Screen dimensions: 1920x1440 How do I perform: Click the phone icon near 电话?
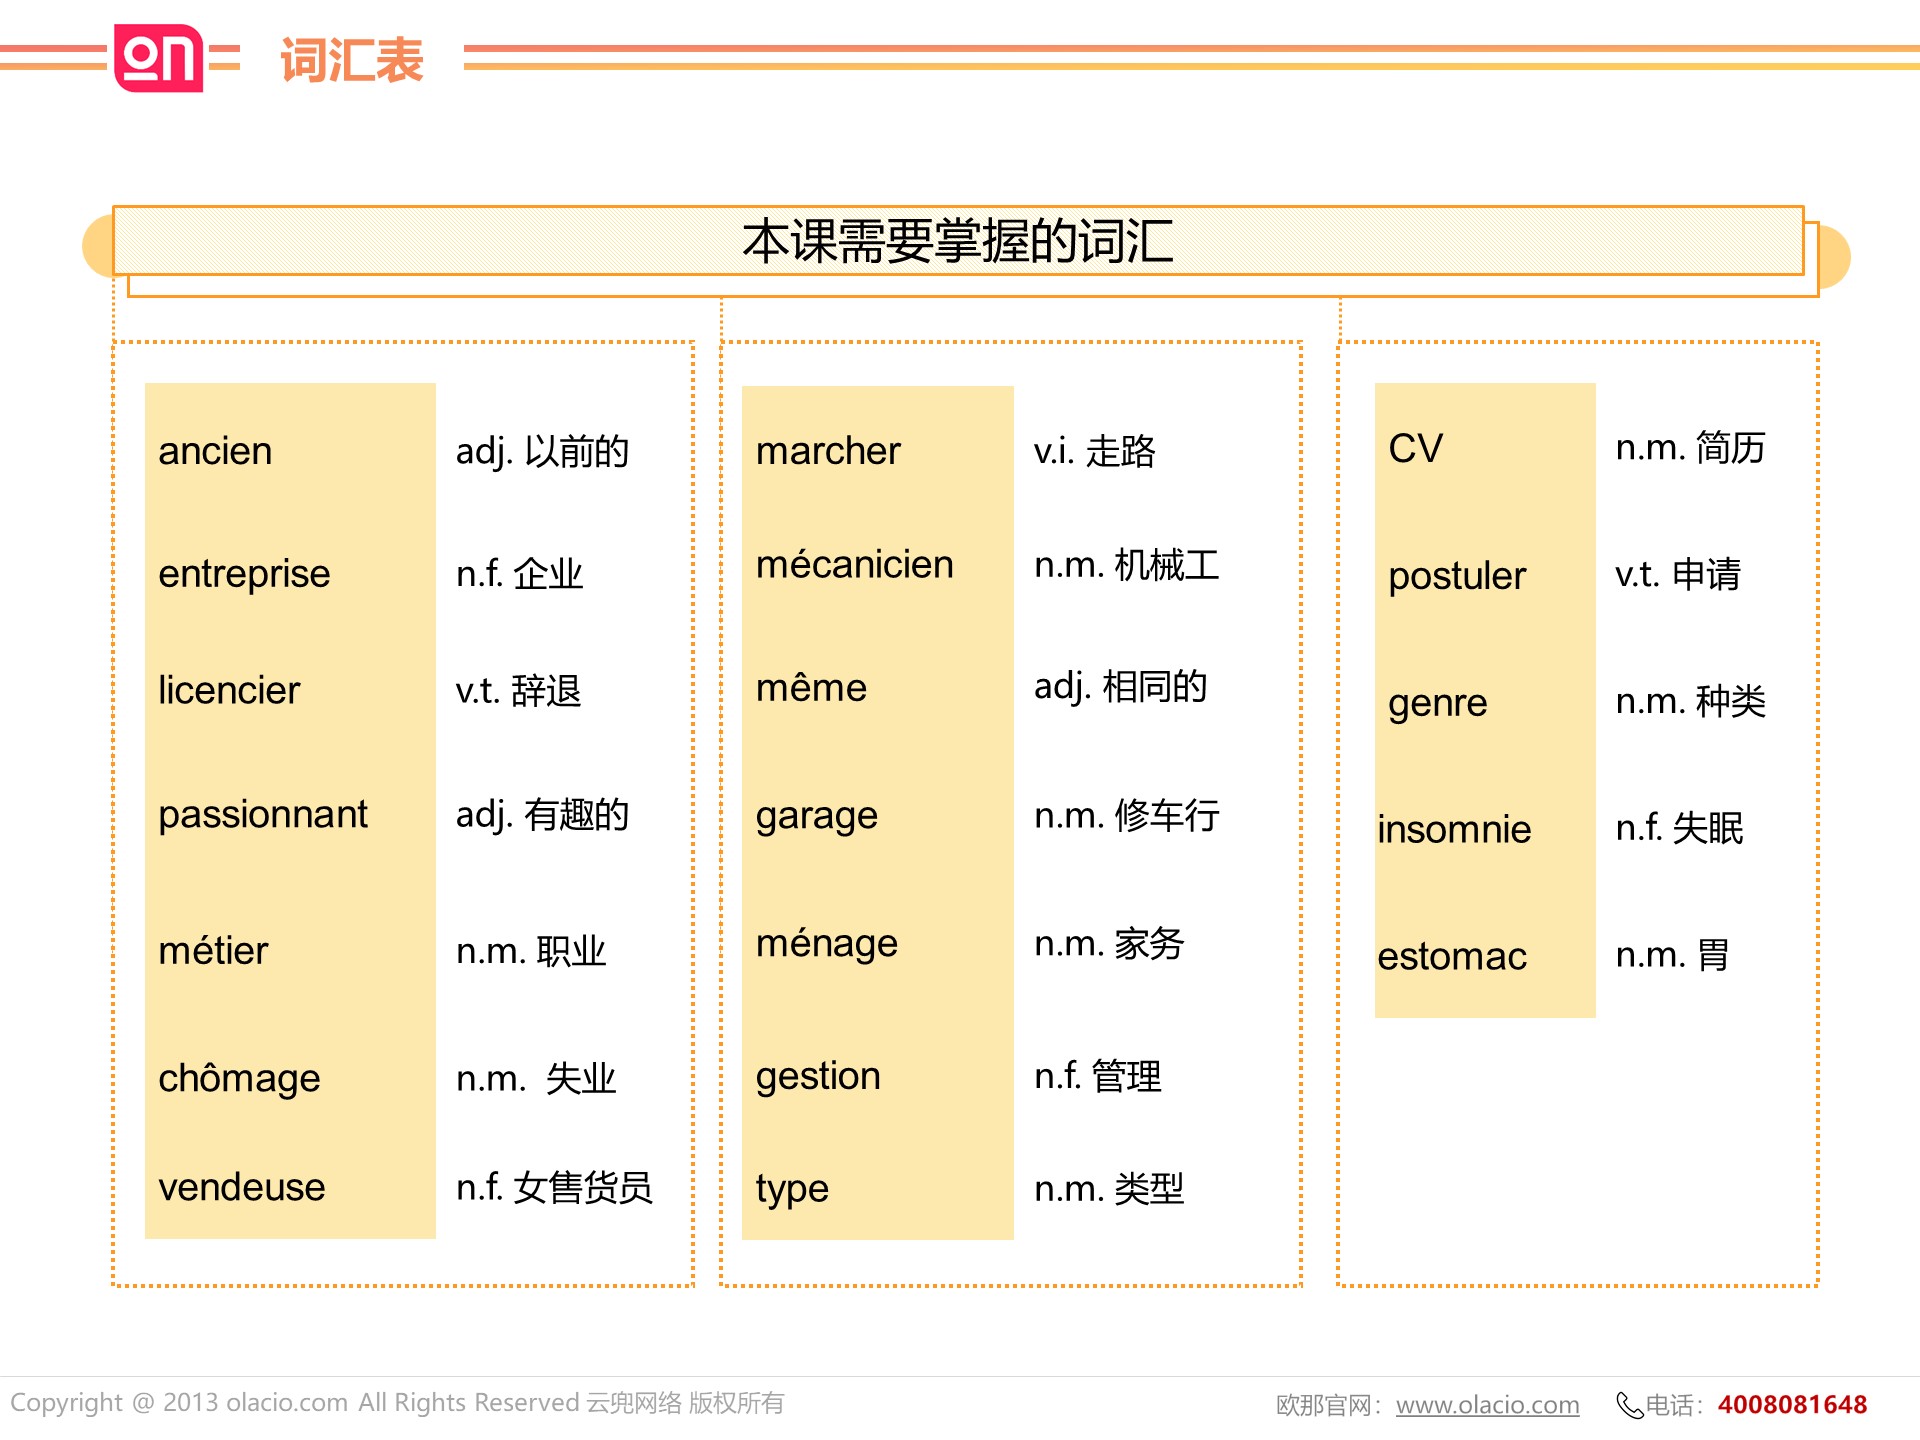click(1628, 1405)
